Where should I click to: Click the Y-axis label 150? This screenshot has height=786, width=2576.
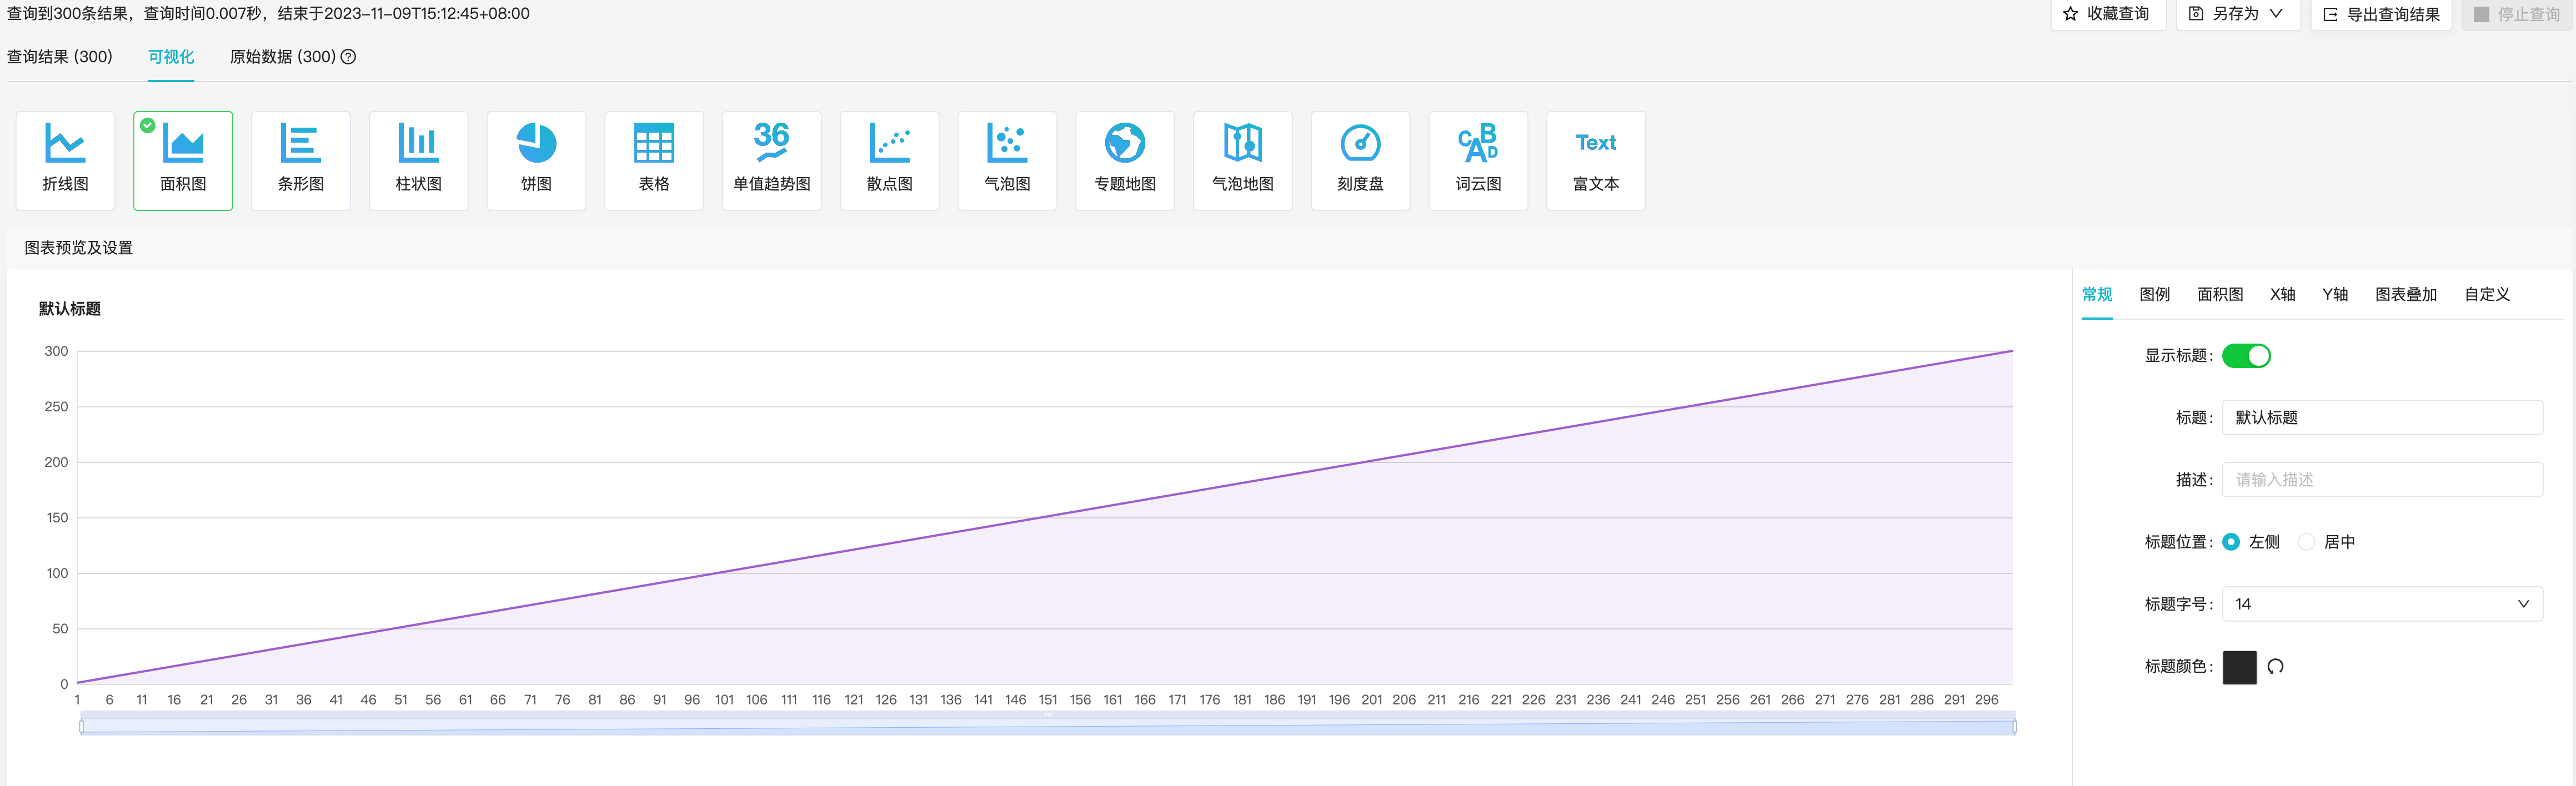pyautogui.click(x=56, y=518)
